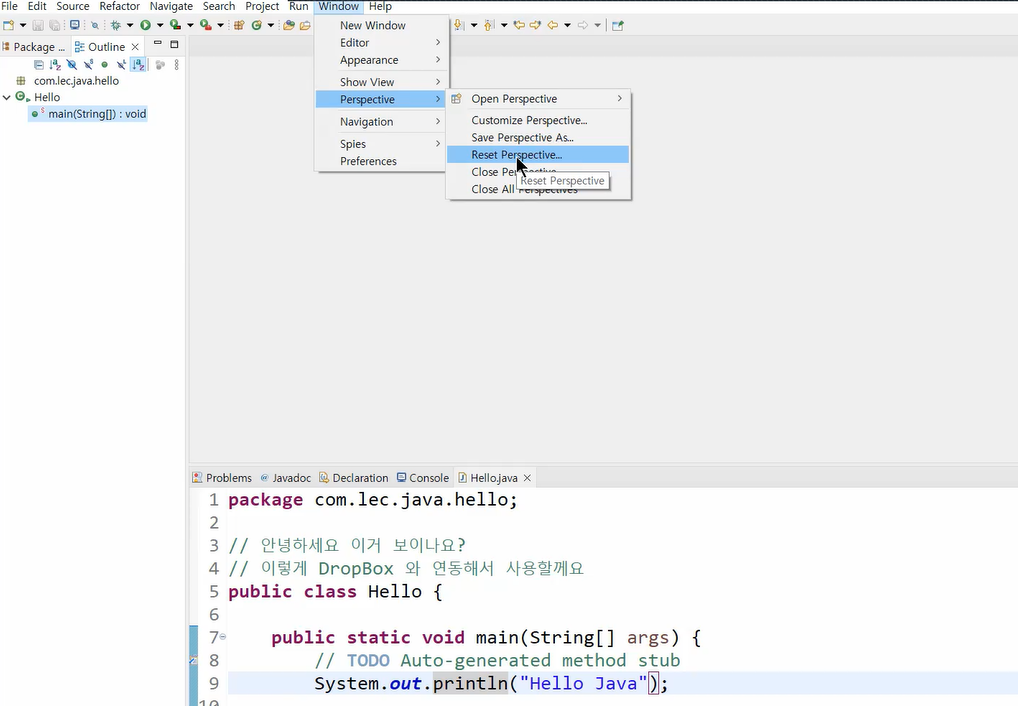Click the New Java Package icon
The width and height of the screenshot is (1018, 706).
click(x=239, y=25)
